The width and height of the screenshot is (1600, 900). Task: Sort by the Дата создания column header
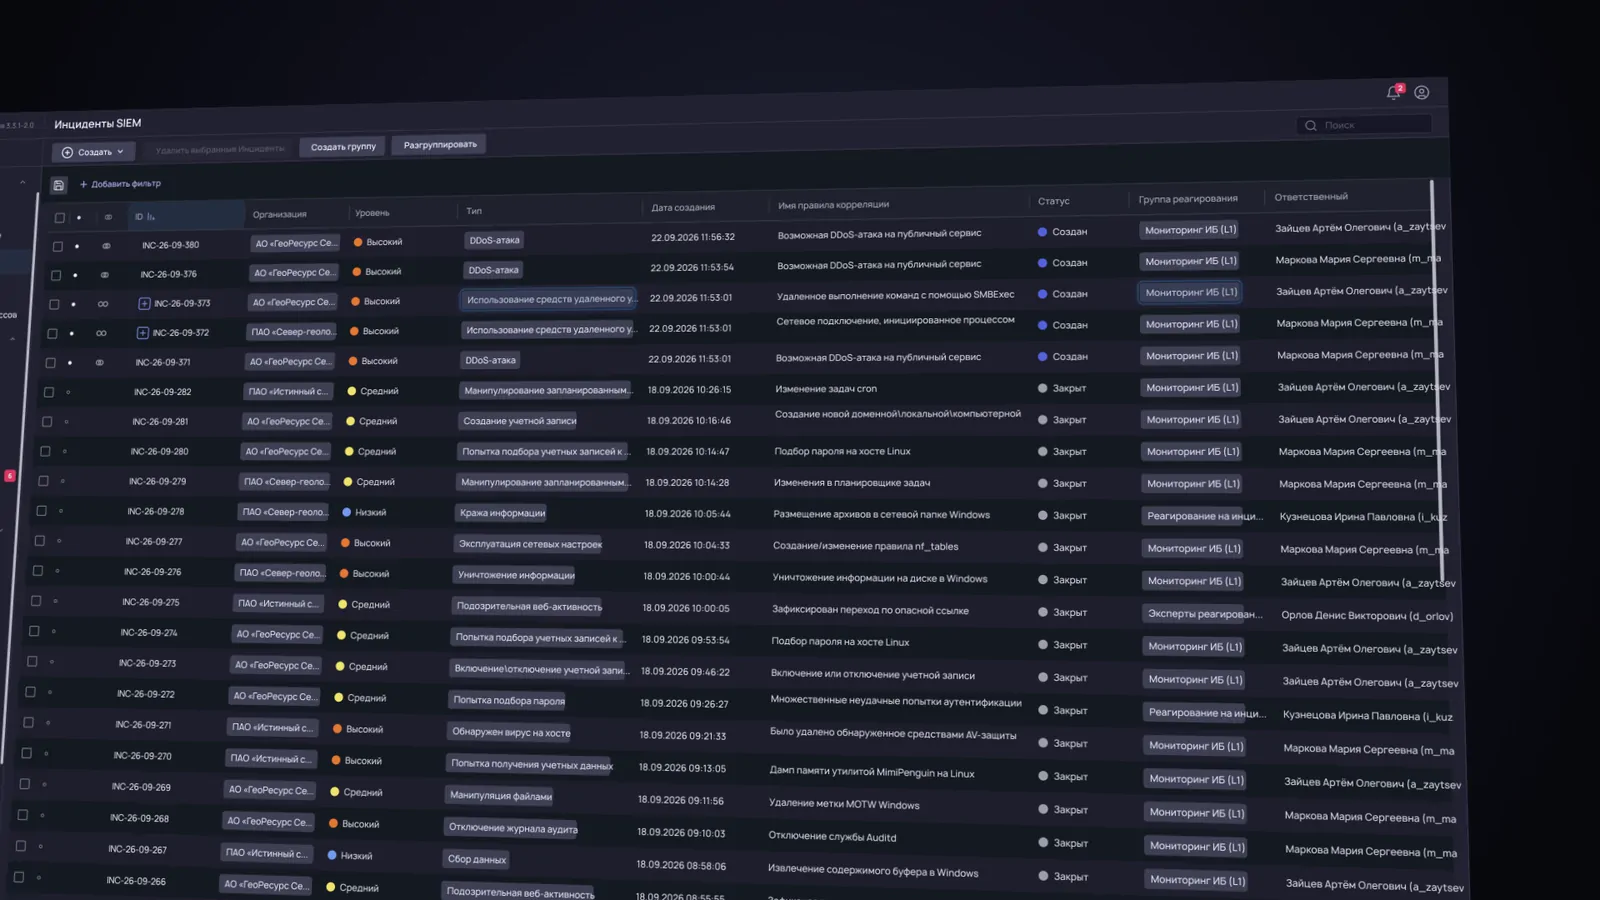click(683, 207)
